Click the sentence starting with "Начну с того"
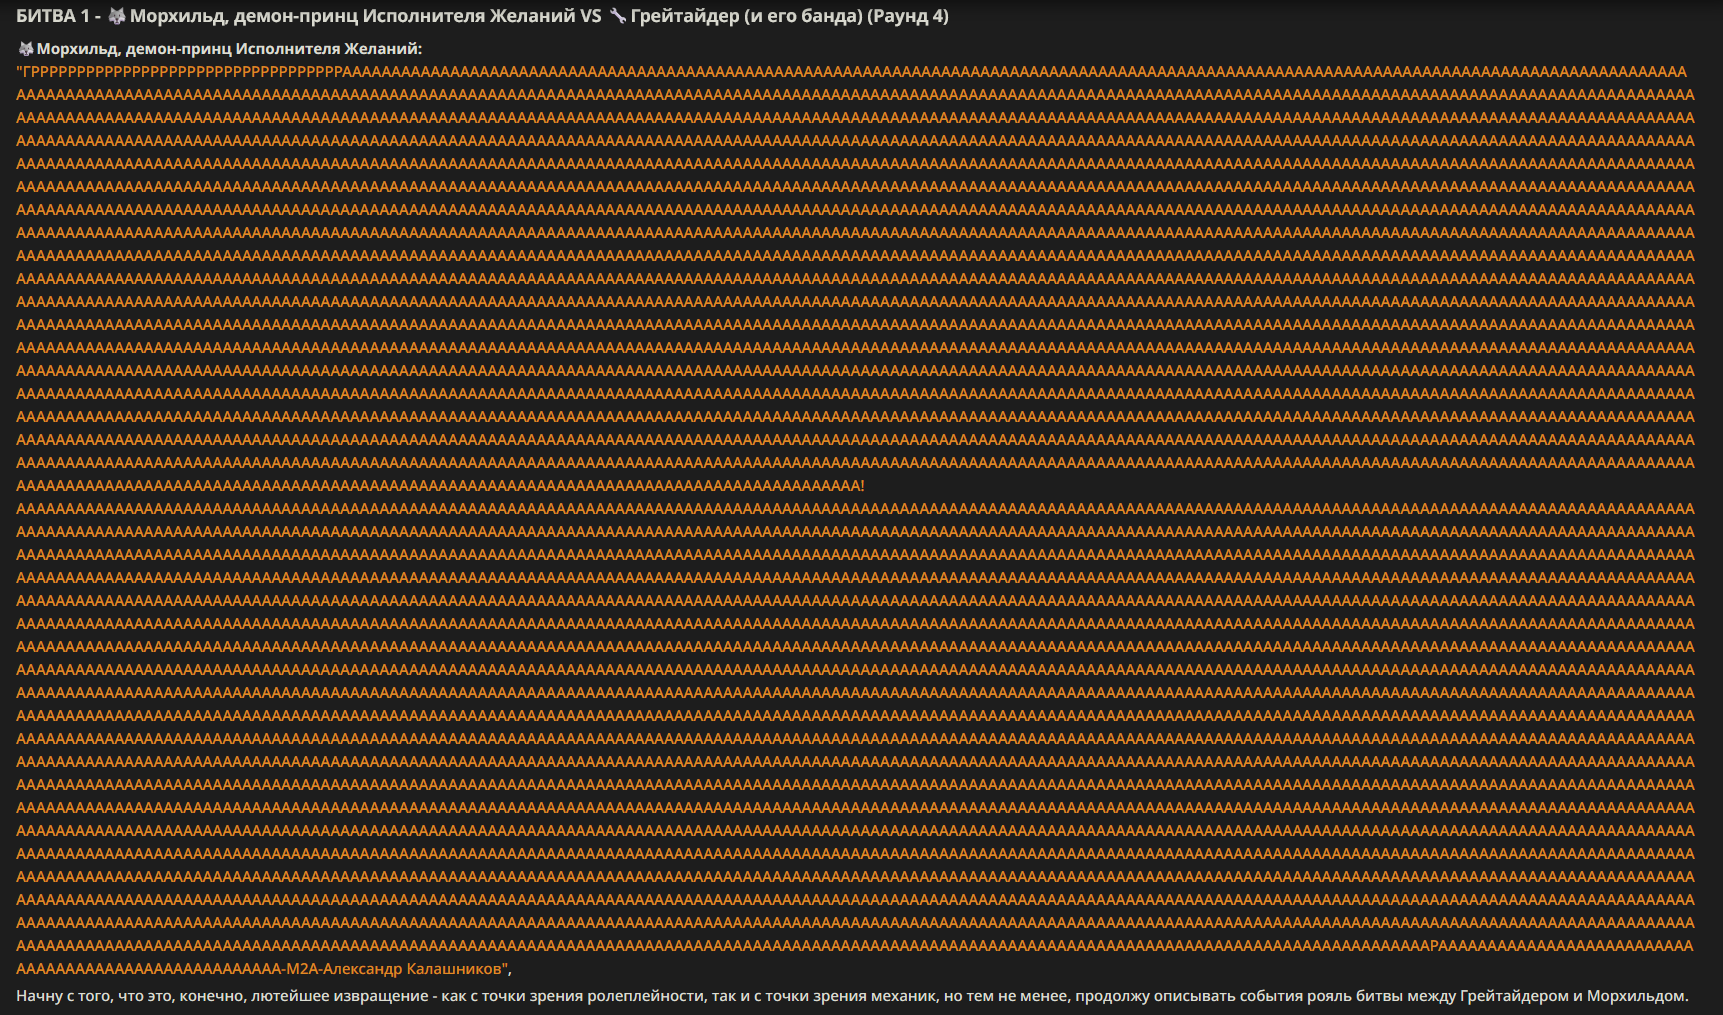The width and height of the screenshot is (1723, 1015). (x=852, y=996)
